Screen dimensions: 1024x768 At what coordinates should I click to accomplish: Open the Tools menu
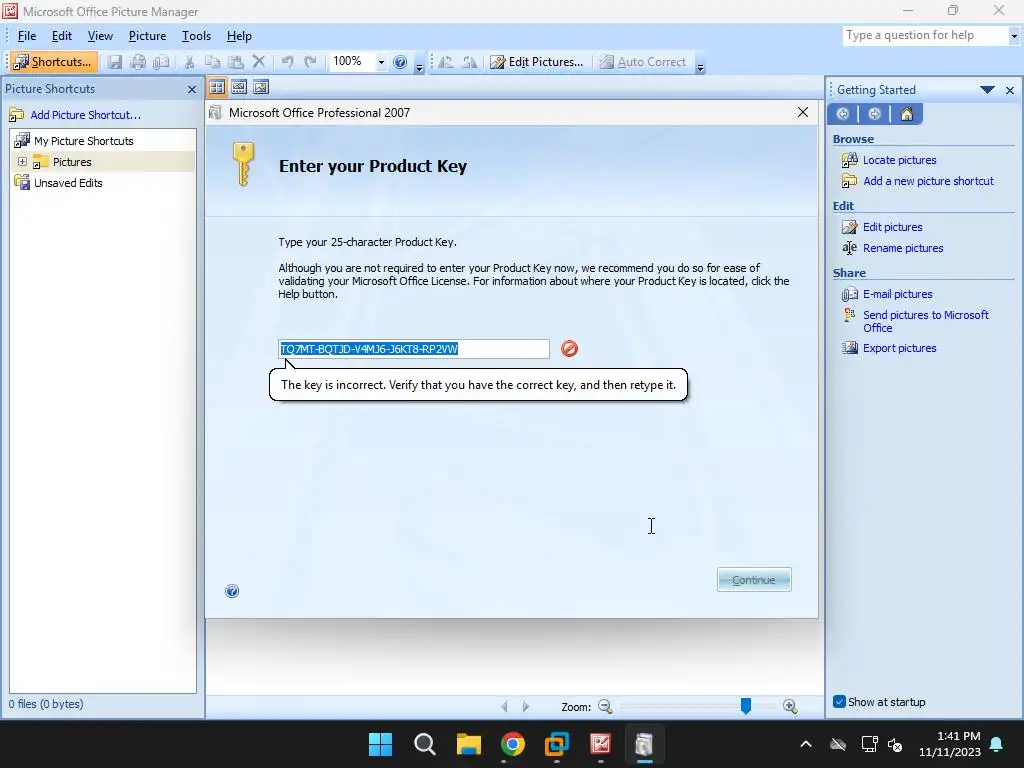point(196,36)
